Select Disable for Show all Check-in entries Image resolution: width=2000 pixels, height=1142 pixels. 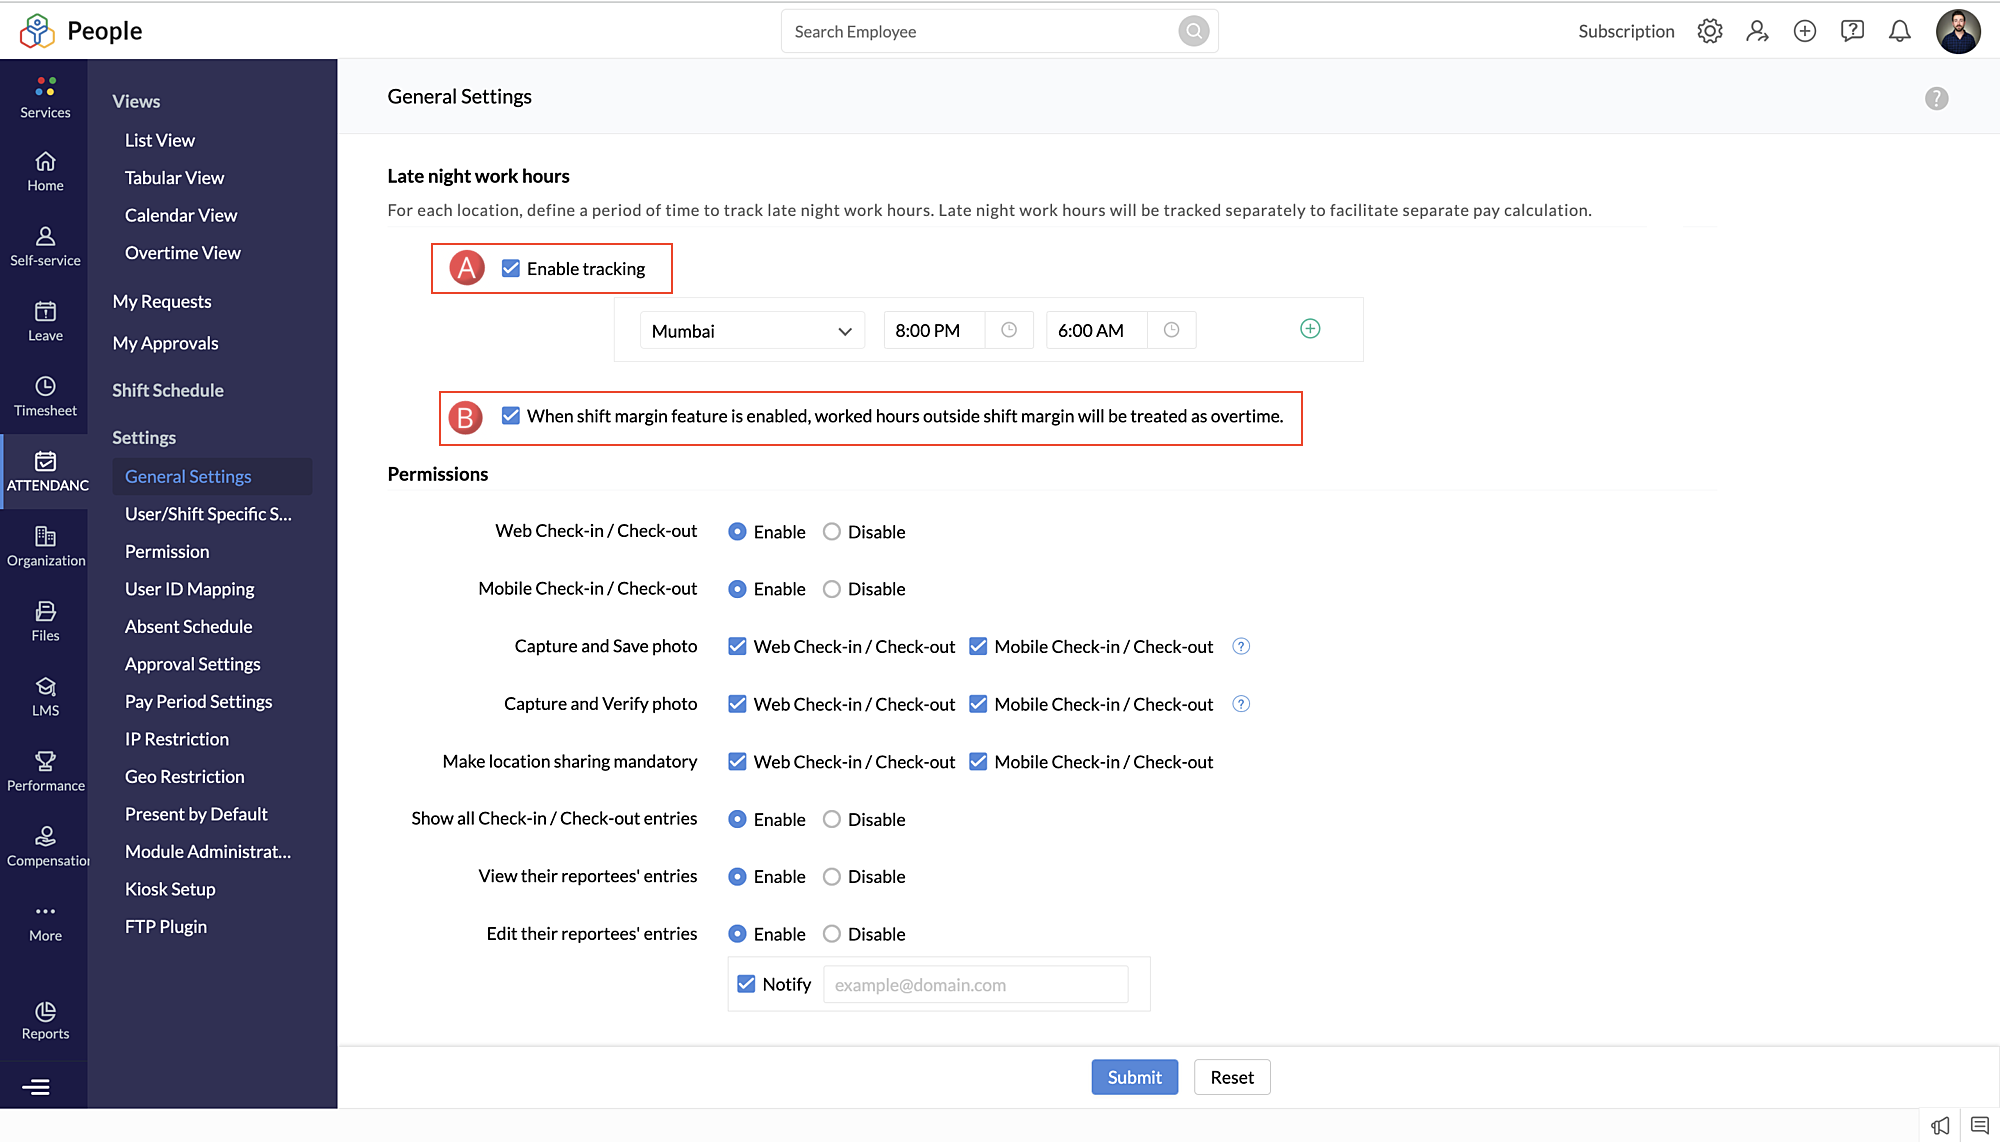coord(831,819)
